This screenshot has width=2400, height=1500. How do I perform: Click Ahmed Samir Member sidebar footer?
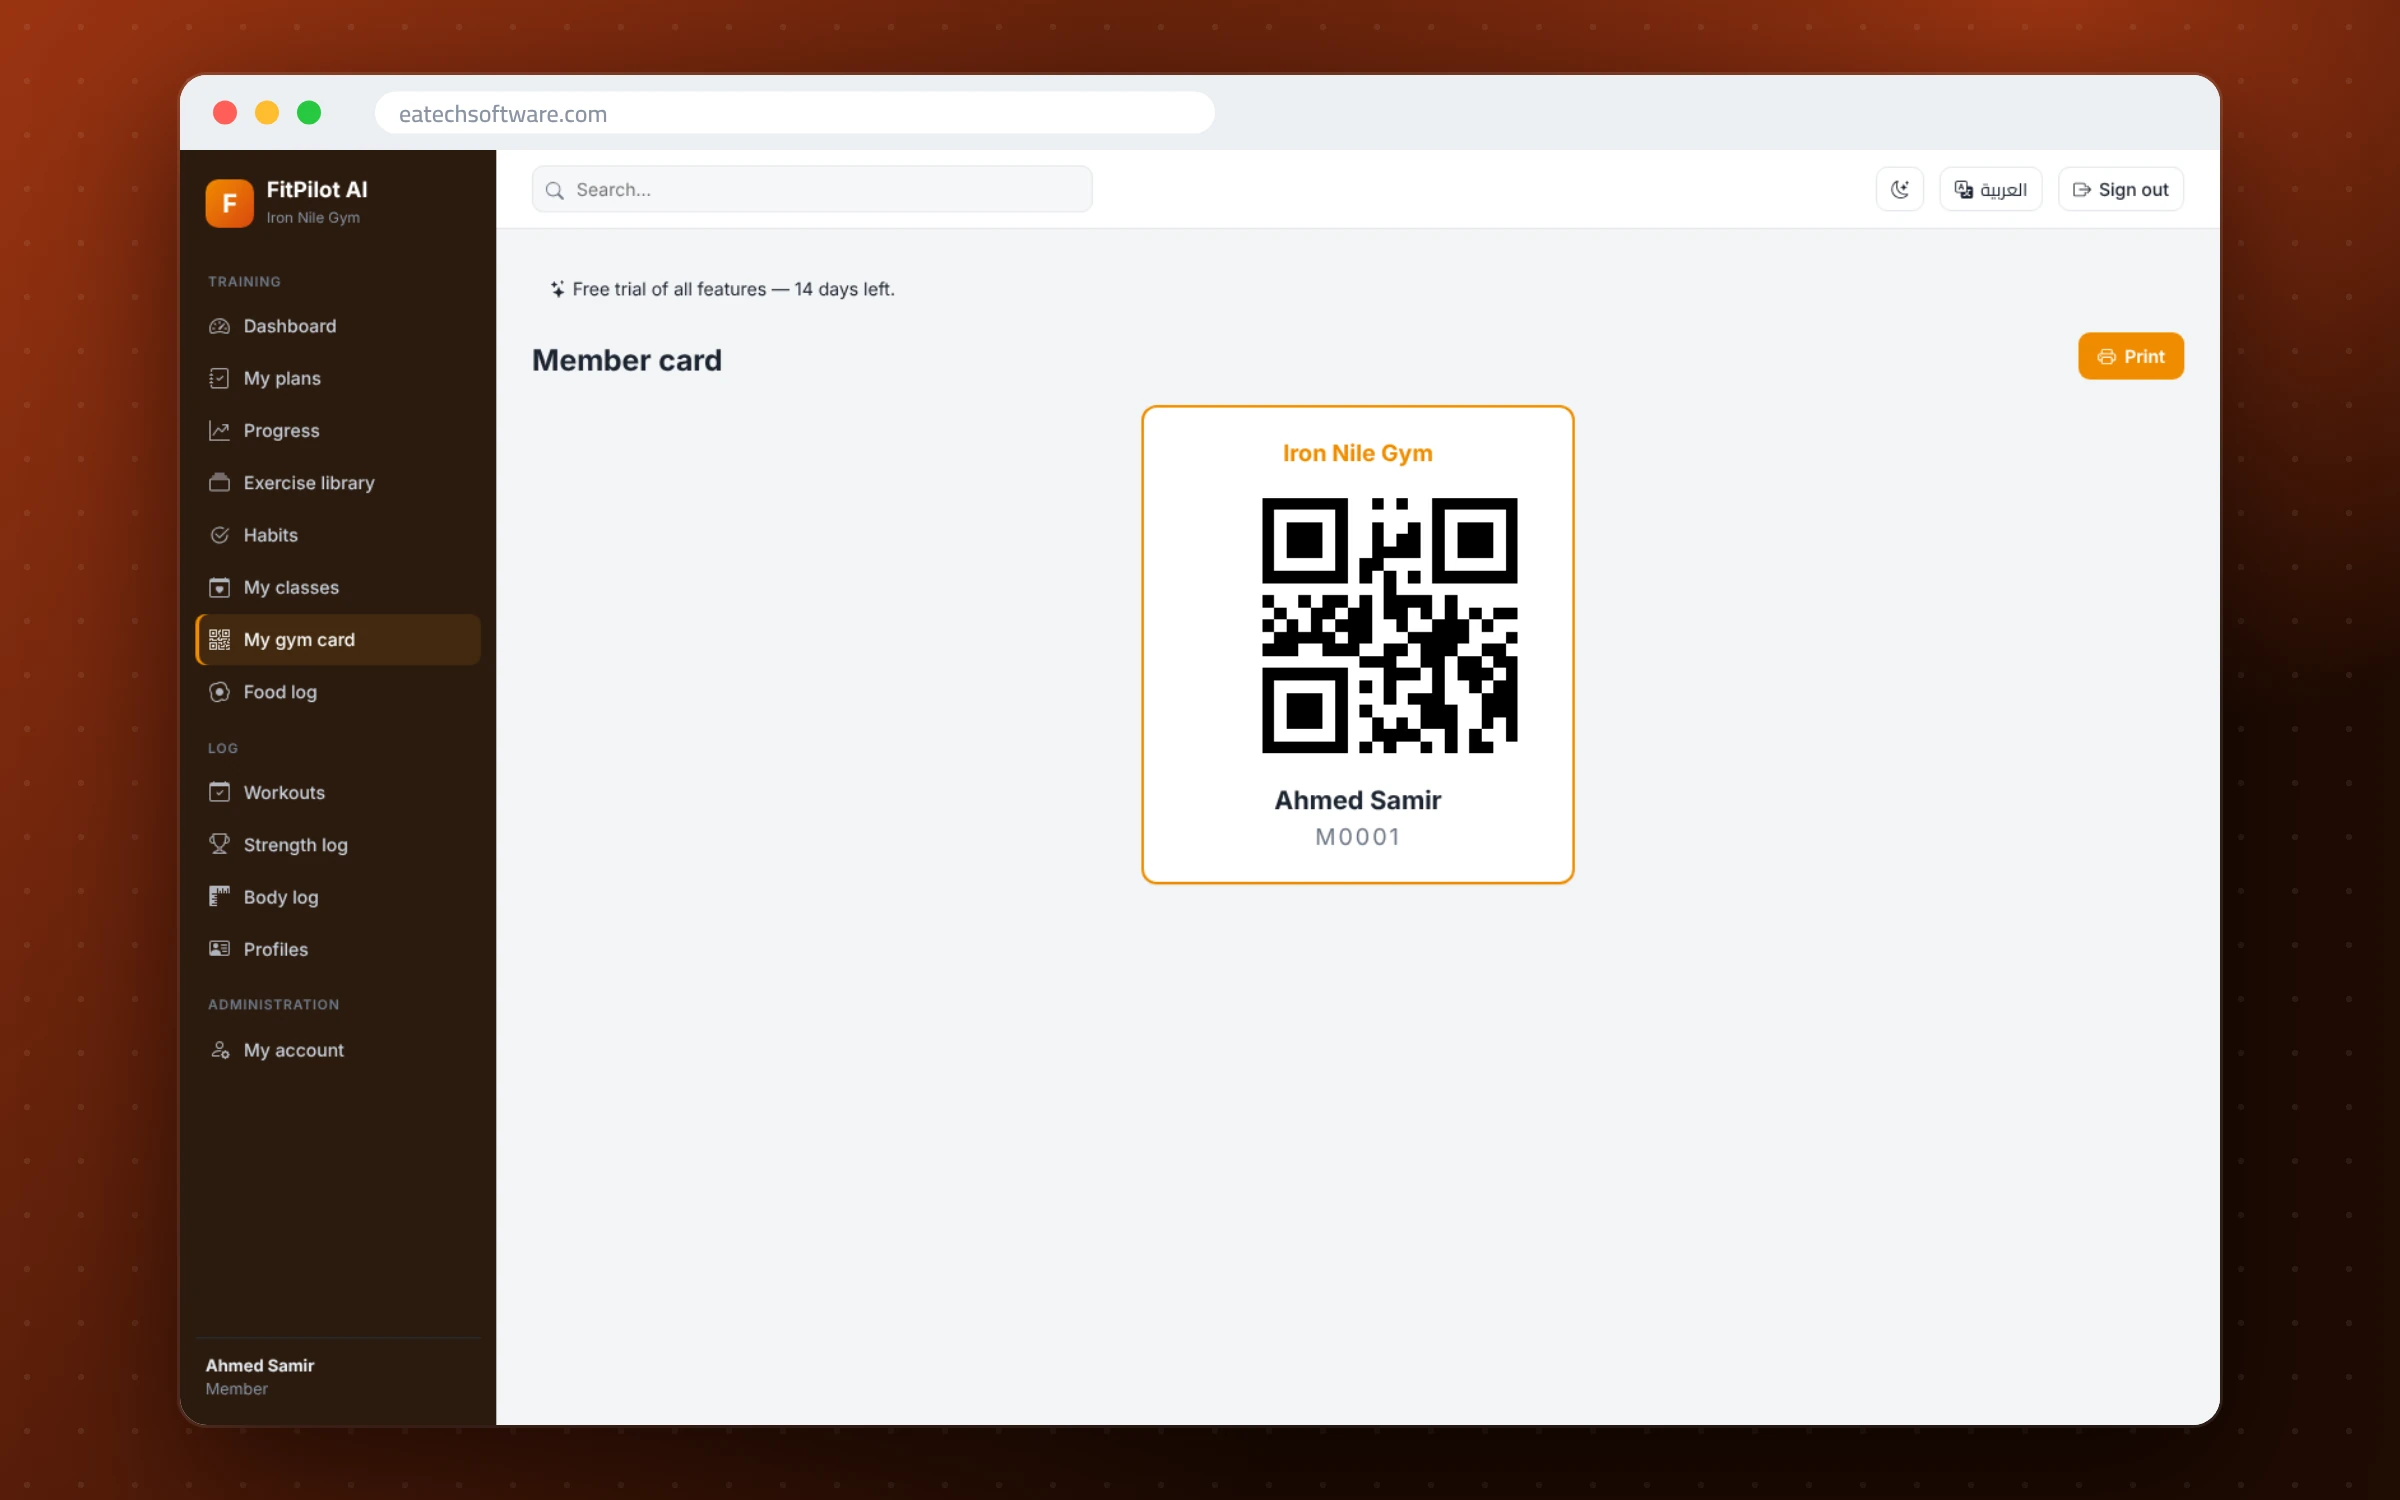coord(260,1376)
